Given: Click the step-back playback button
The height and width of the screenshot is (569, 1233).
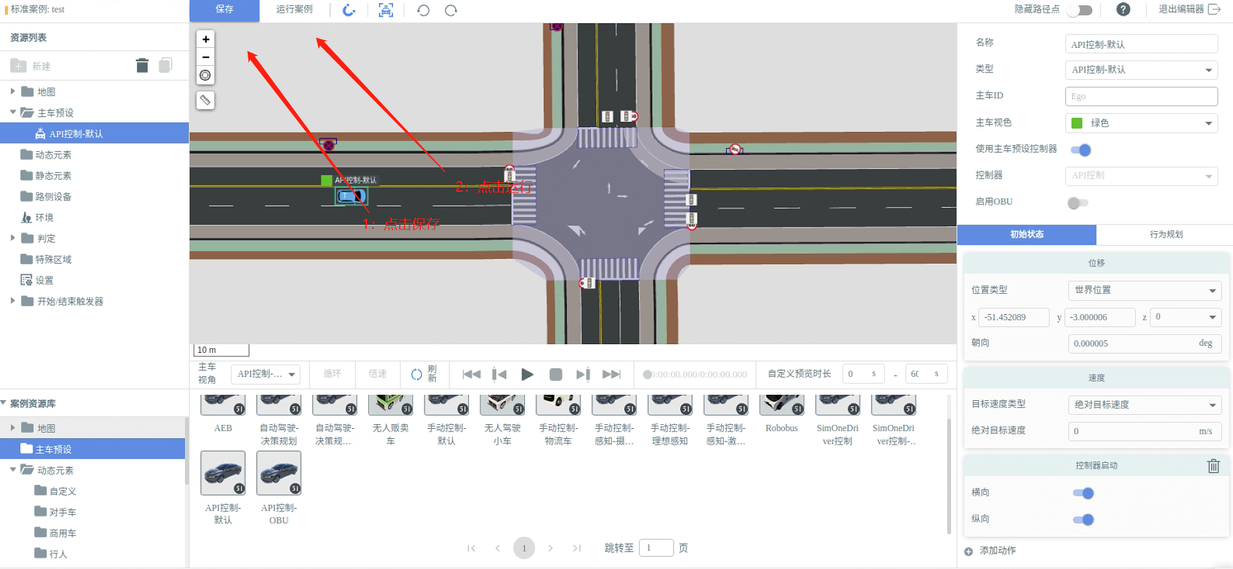Looking at the screenshot, I should pyautogui.click(x=500, y=374).
